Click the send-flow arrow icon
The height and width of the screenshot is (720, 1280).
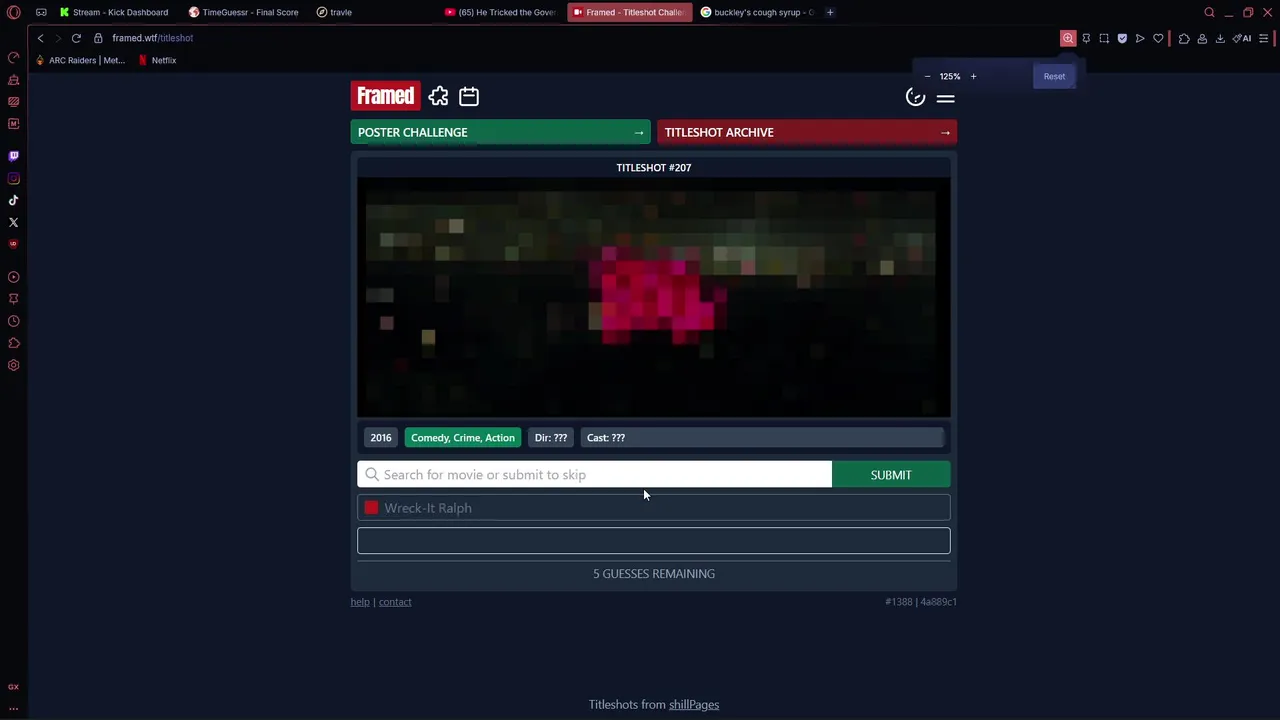pos(1140,38)
